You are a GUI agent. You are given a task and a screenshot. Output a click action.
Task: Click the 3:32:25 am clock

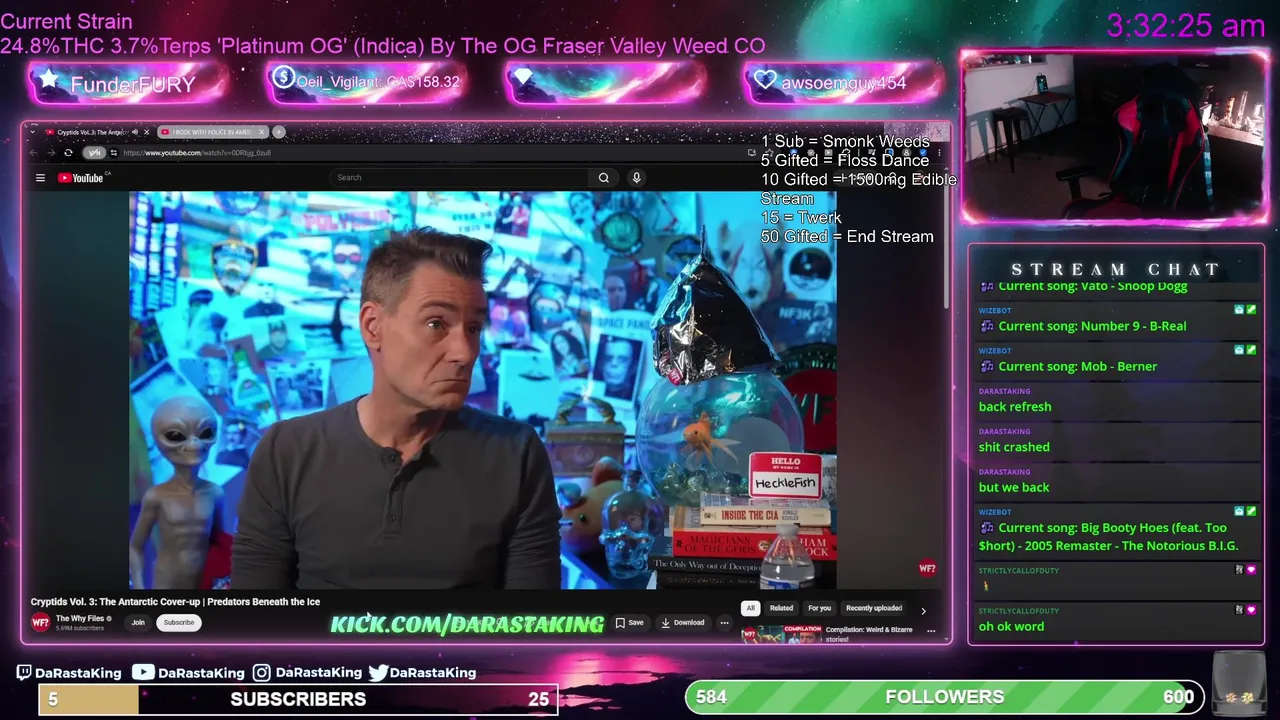pyautogui.click(x=1185, y=26)
